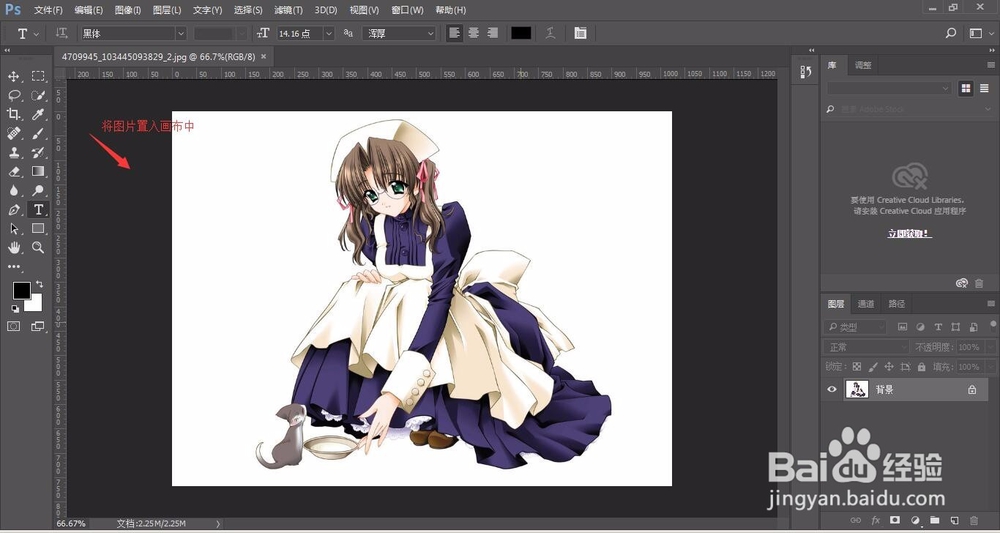Switch to the 通道 tab
The width and height of the screenshot is (1000, 533).
865,303
